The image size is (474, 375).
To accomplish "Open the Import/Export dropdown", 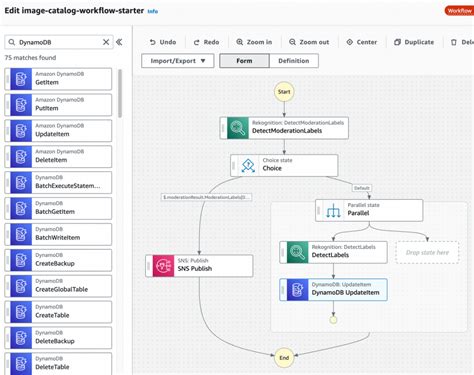I will pyautogui.click(x=178, y=61).
